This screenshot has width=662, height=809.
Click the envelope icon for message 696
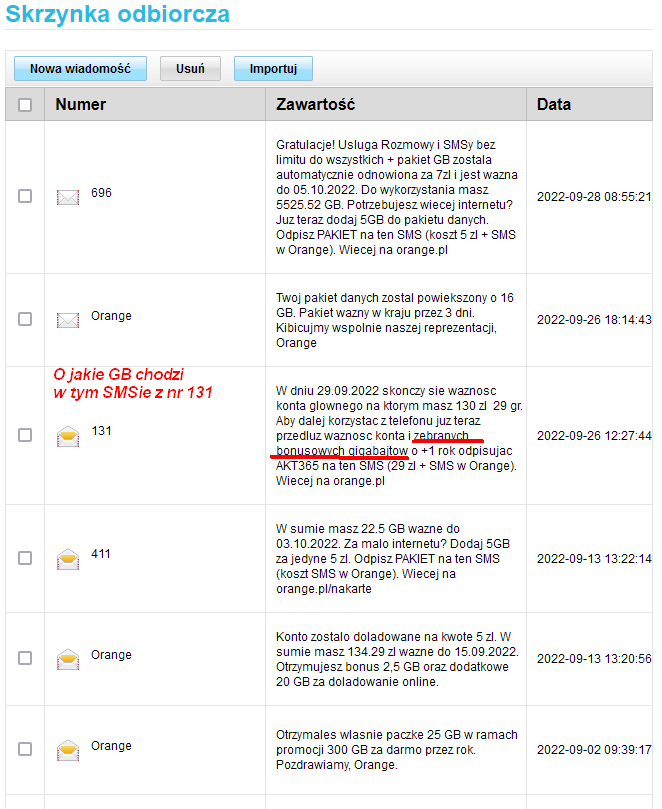[x=68, y=197]
